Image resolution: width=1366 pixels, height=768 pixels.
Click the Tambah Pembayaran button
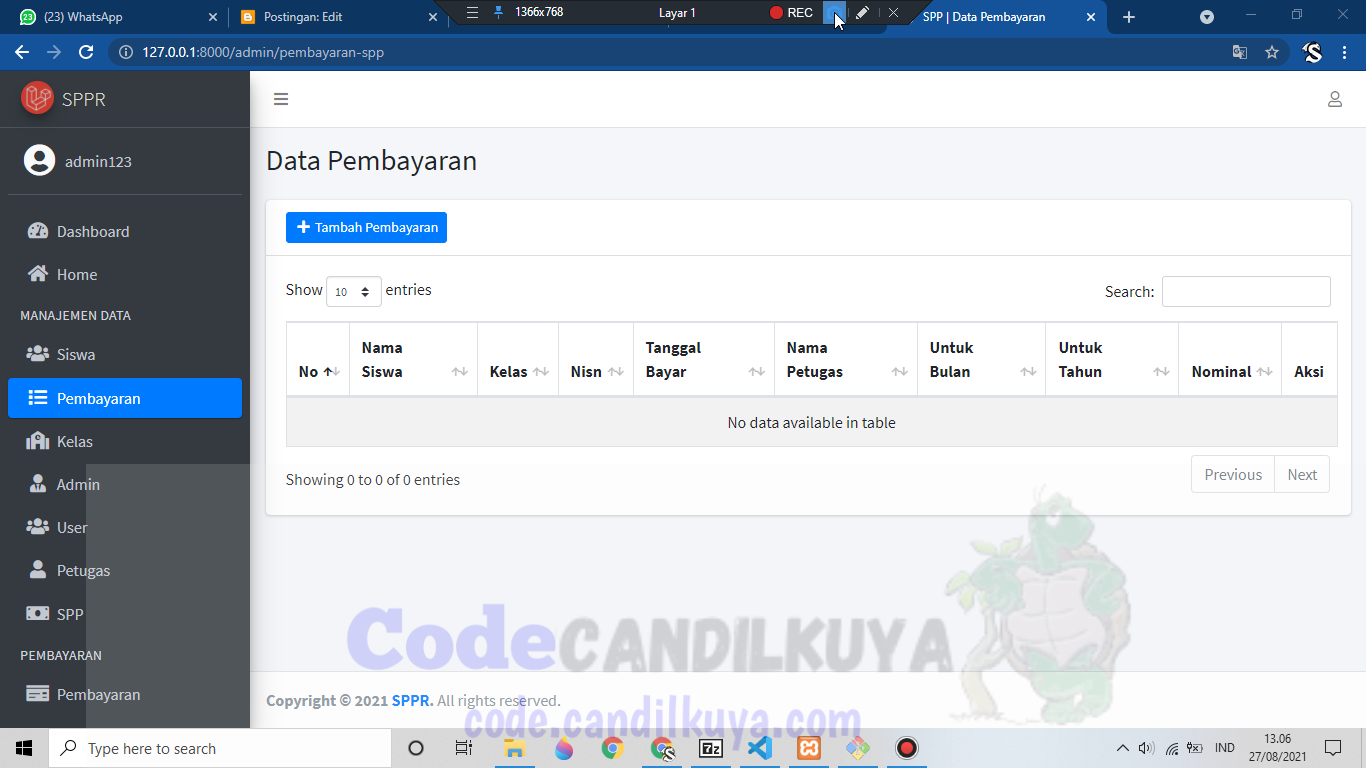pos(366,227)
